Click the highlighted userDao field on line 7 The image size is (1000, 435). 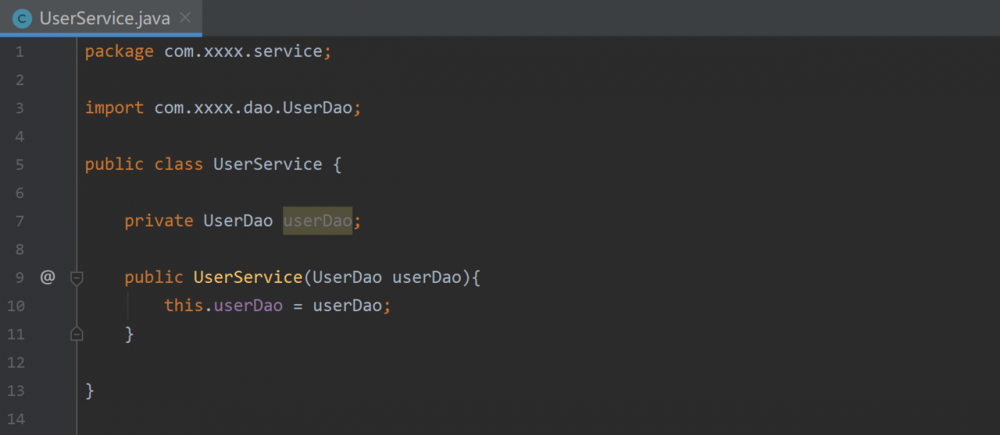[317, 220]
